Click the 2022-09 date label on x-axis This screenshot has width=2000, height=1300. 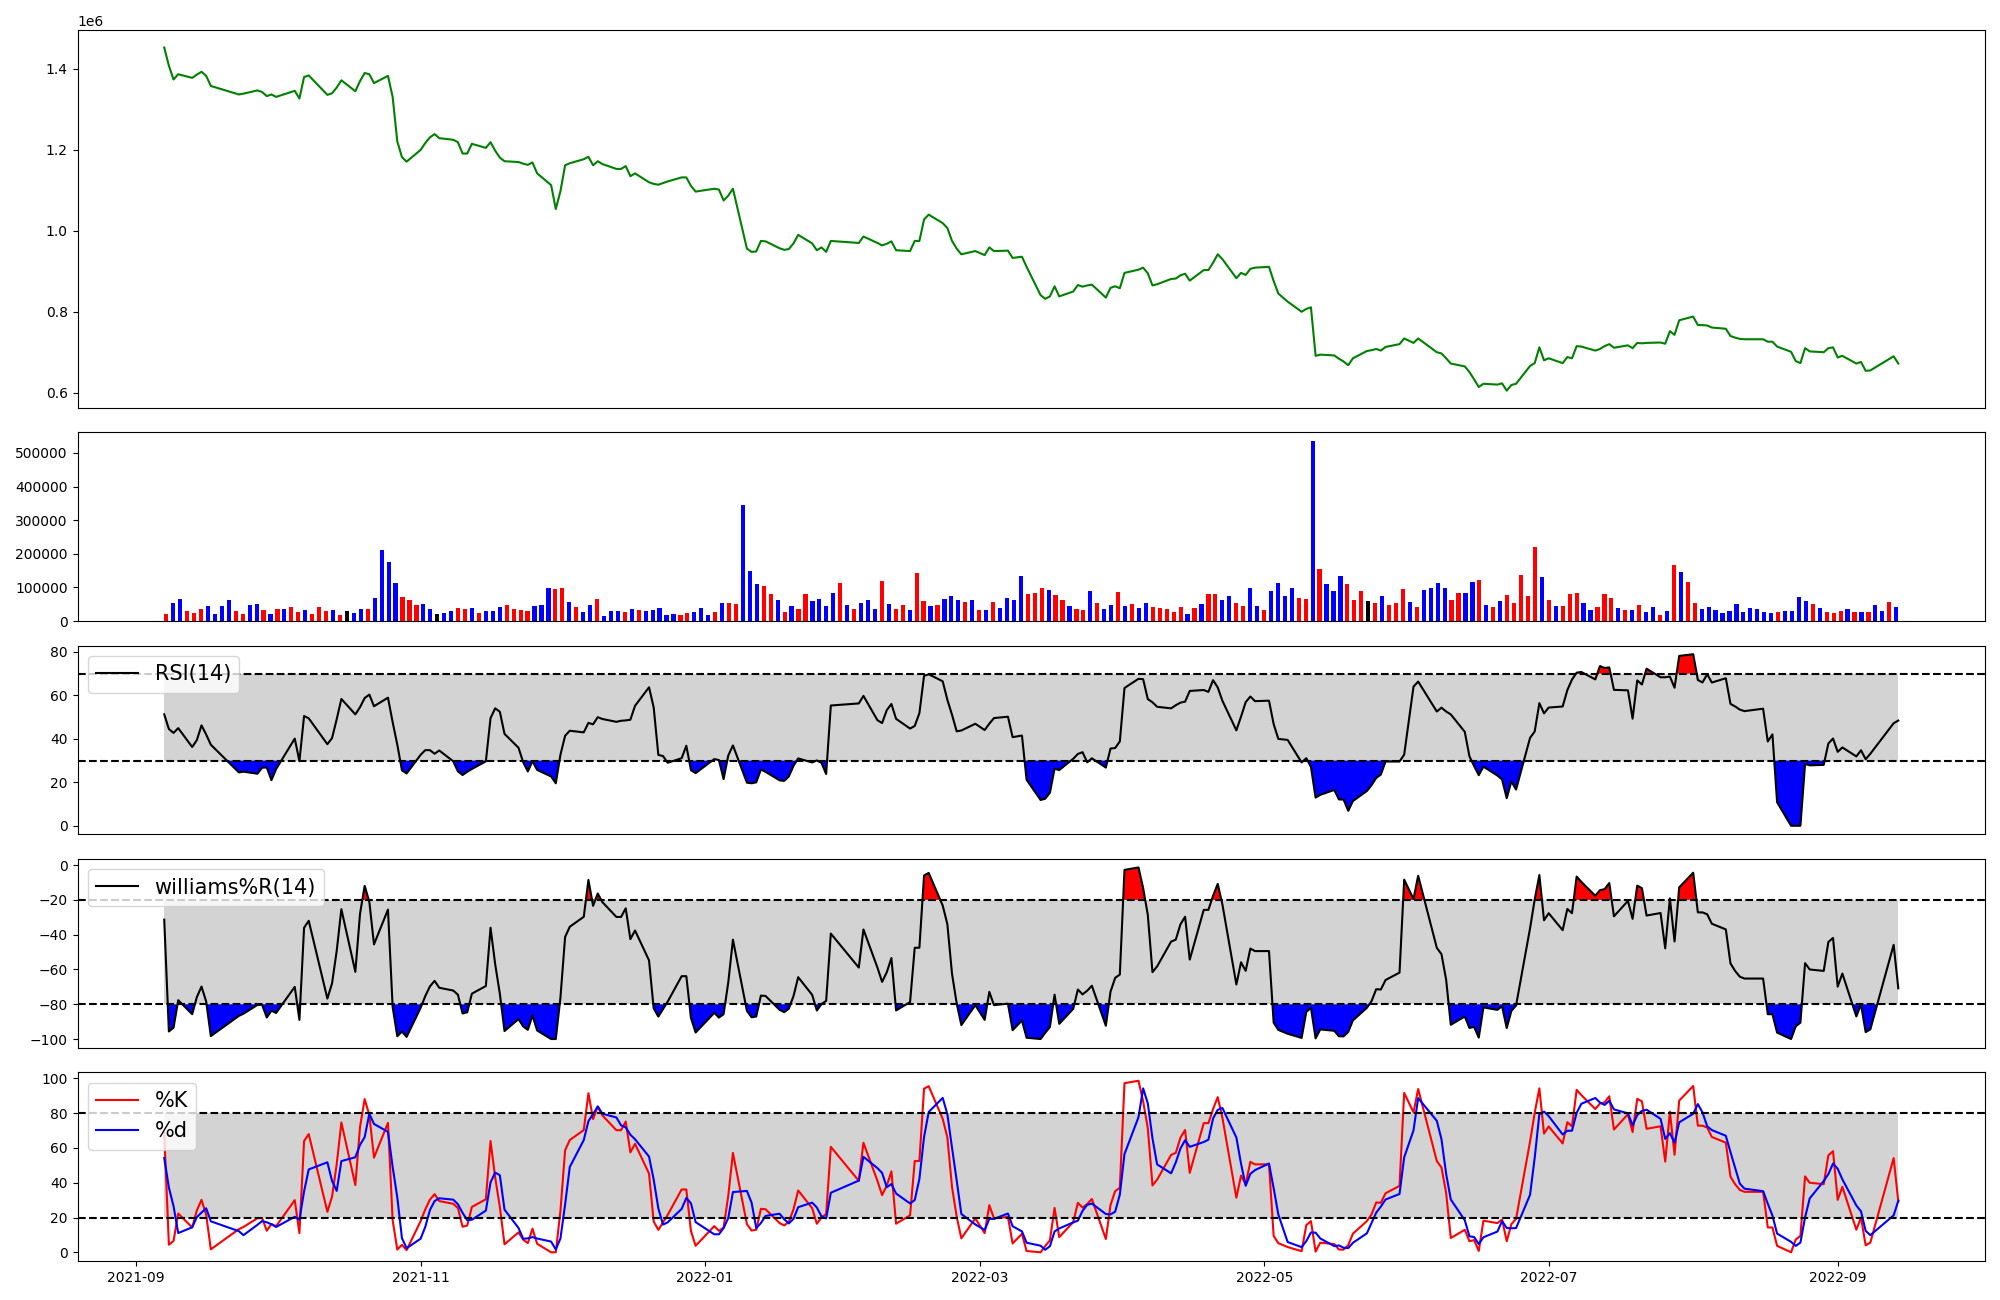point(1838,1276)
